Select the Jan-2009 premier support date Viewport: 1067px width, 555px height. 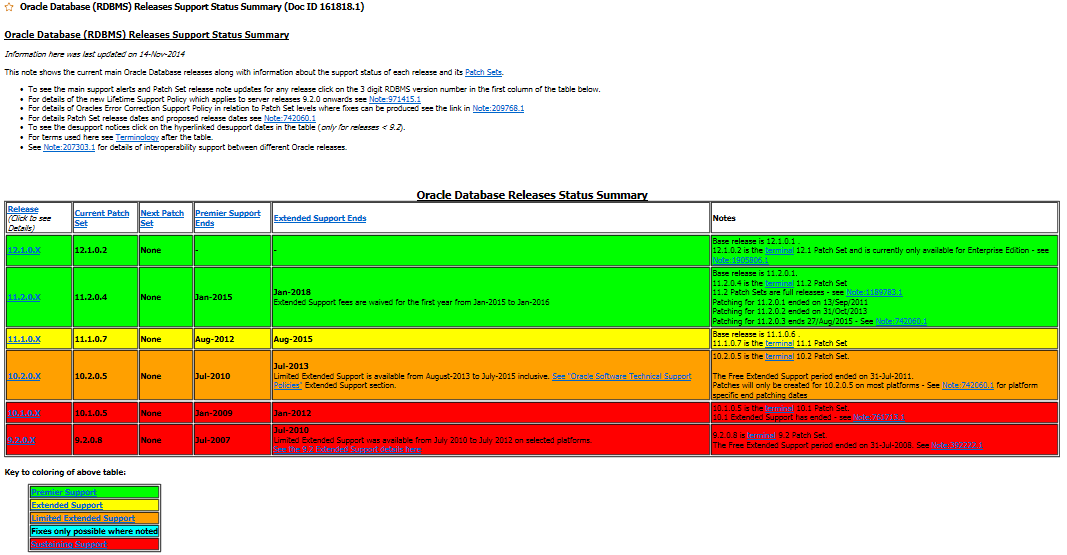[214, 413]
